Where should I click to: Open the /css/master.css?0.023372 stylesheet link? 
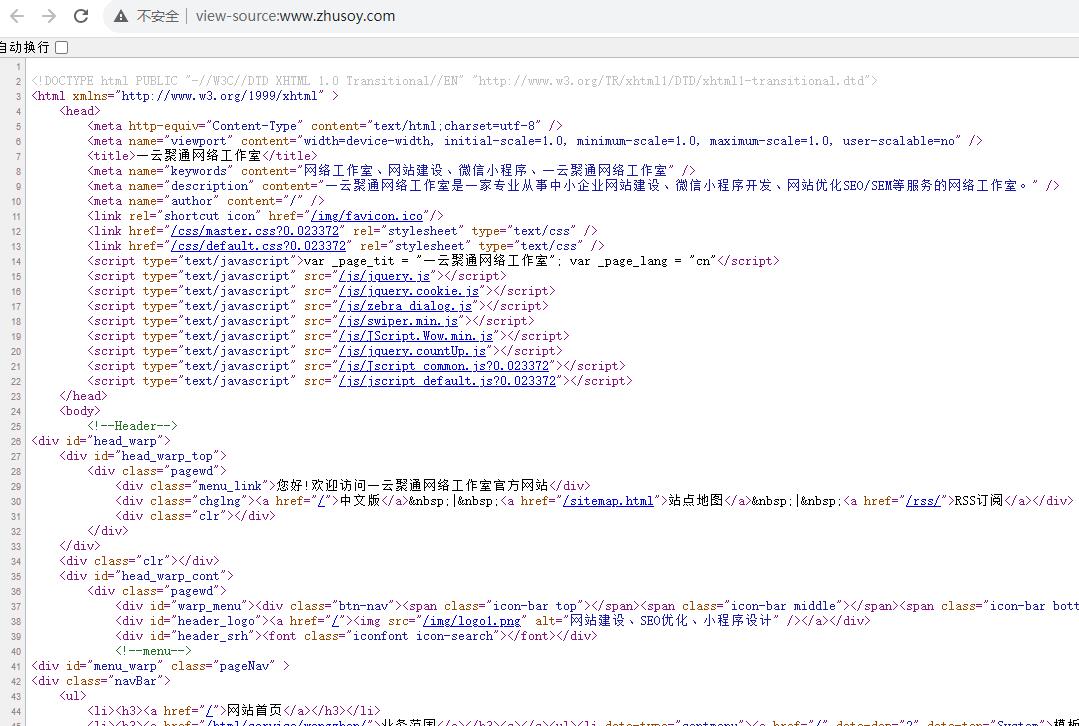point(255,231)
